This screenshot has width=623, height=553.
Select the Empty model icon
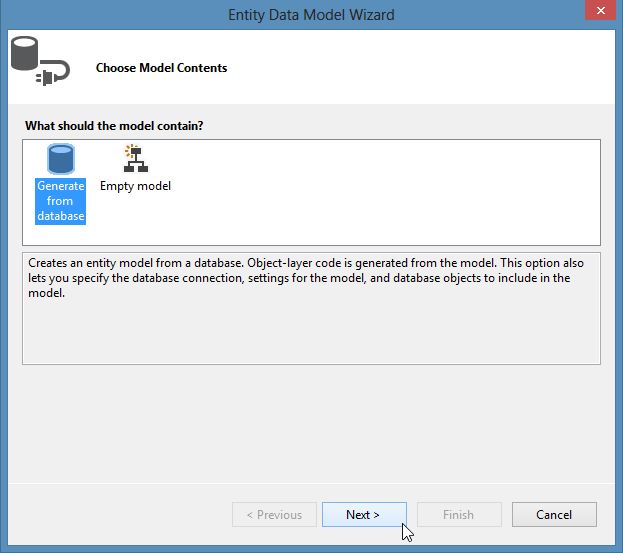[x=135, y=159]
